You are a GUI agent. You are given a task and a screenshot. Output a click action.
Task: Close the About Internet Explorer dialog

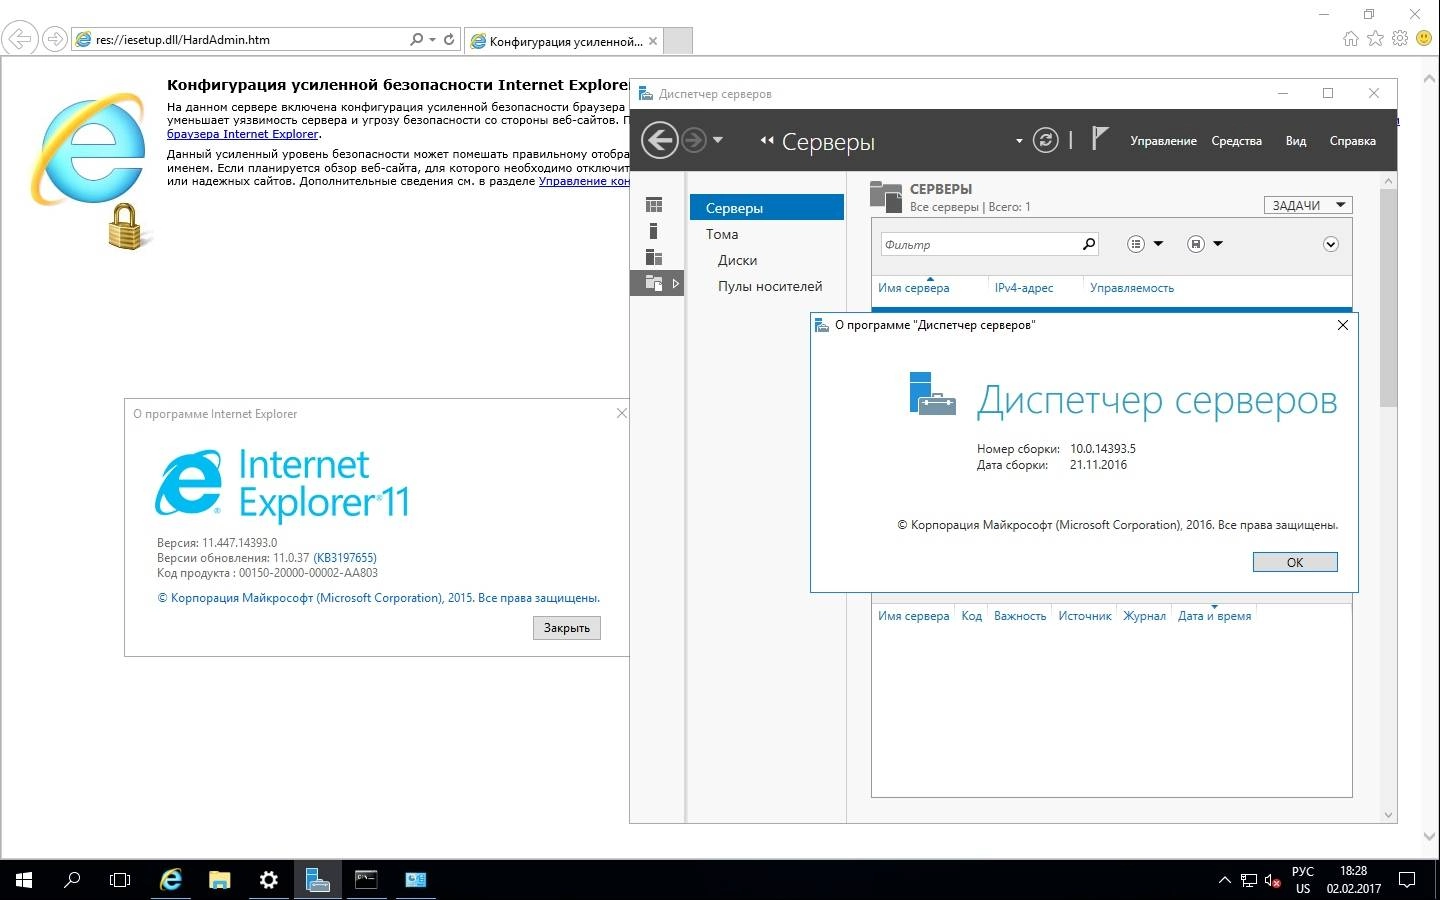tap(621, 413)
